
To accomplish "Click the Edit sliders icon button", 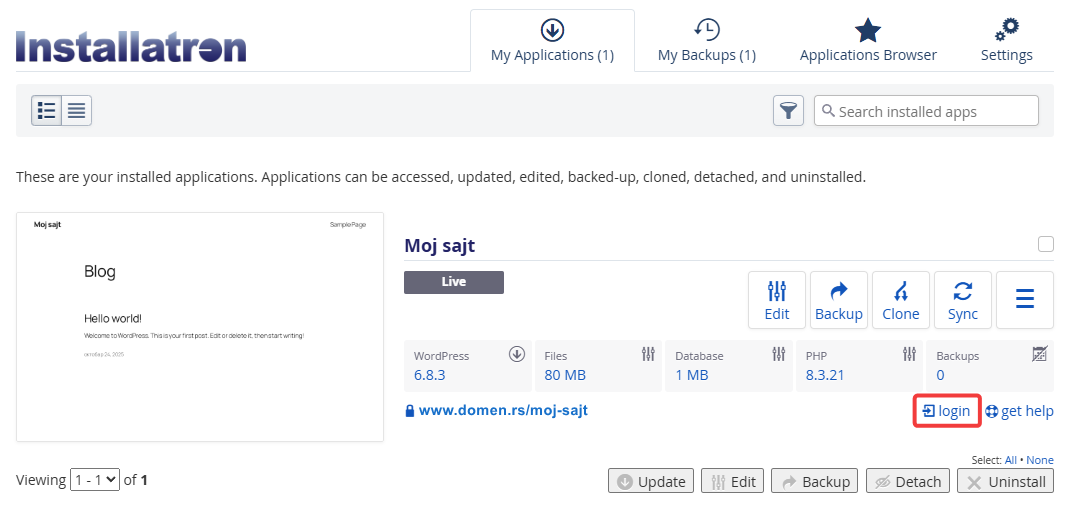I will pyautogui.click(x=777, y=300).
